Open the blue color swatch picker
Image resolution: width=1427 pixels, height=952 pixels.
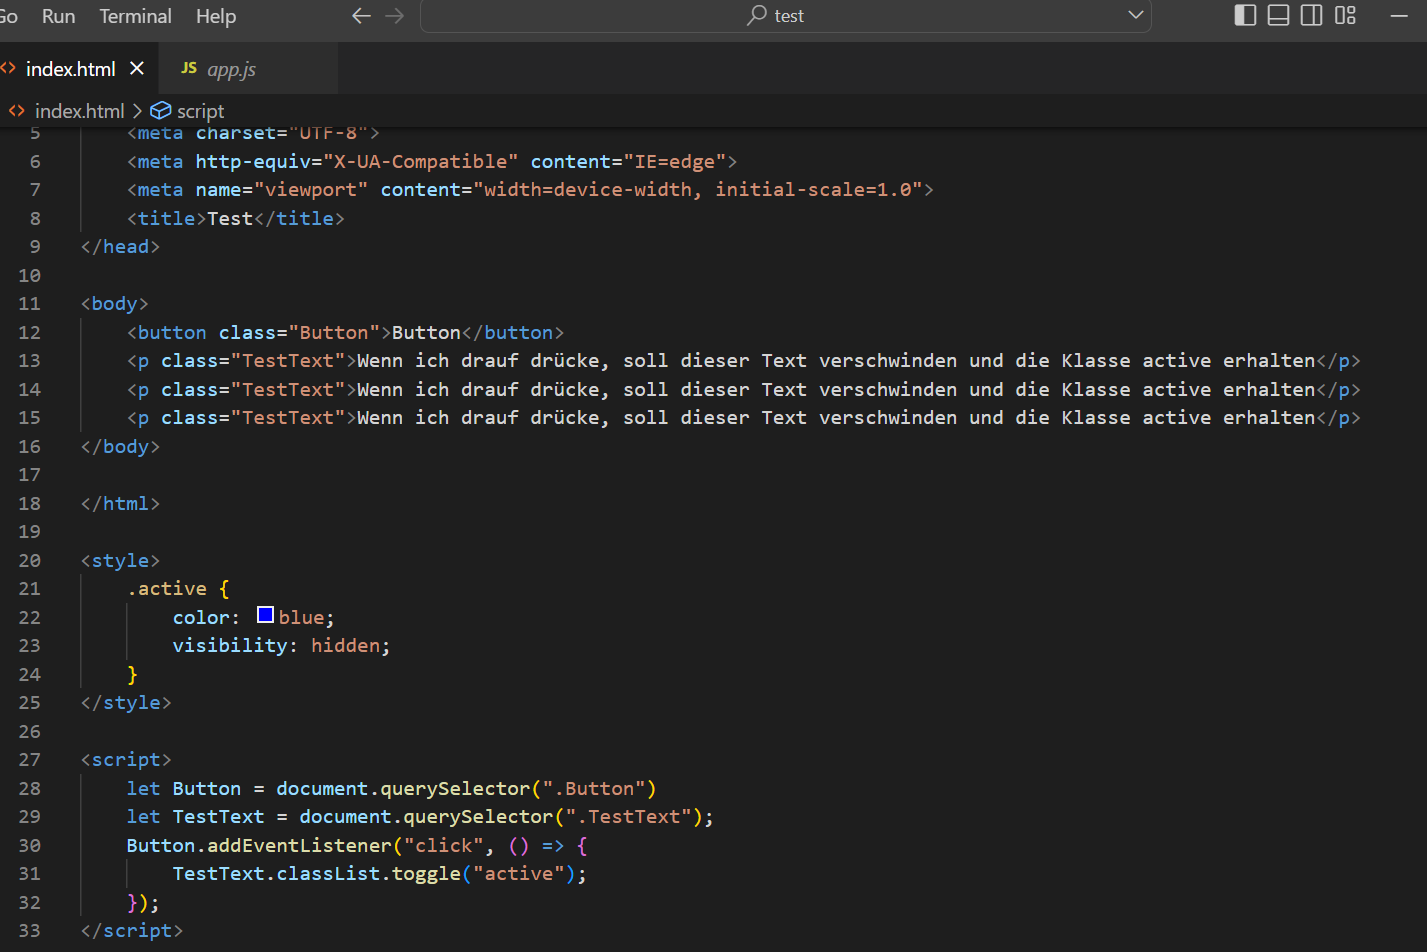tap(265, 615)
